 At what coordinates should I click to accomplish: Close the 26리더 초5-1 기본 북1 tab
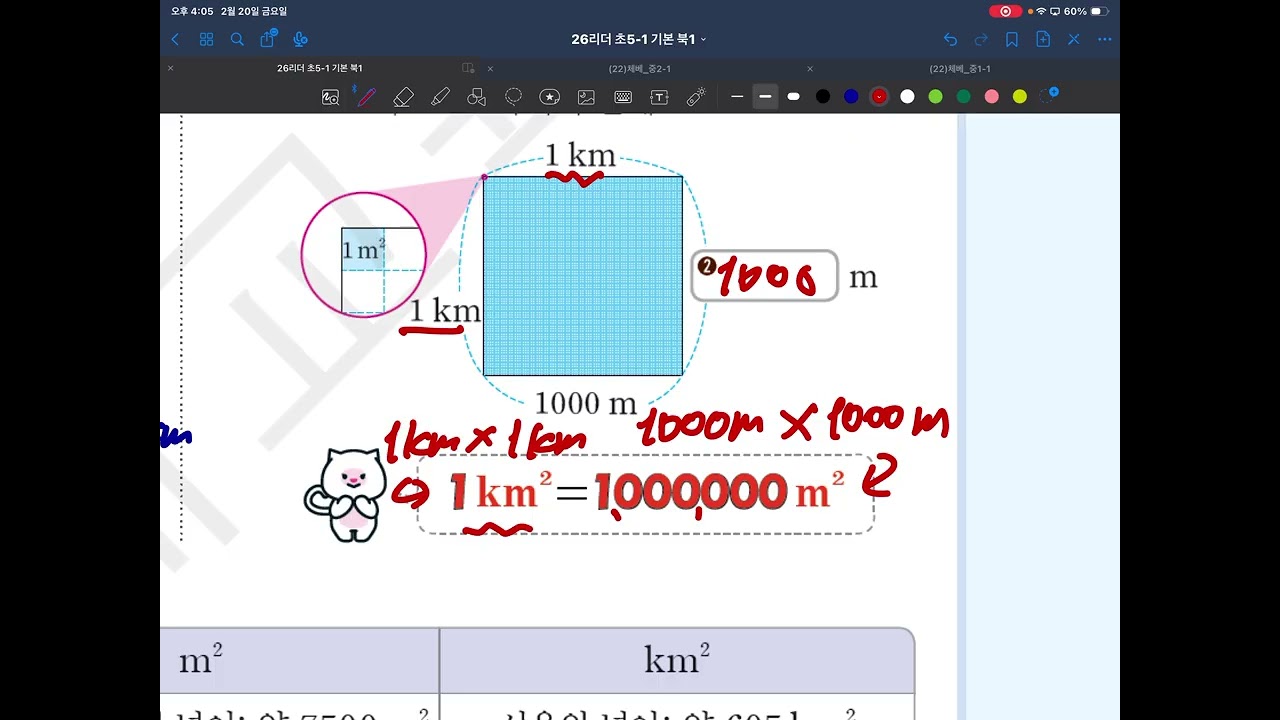170,69
